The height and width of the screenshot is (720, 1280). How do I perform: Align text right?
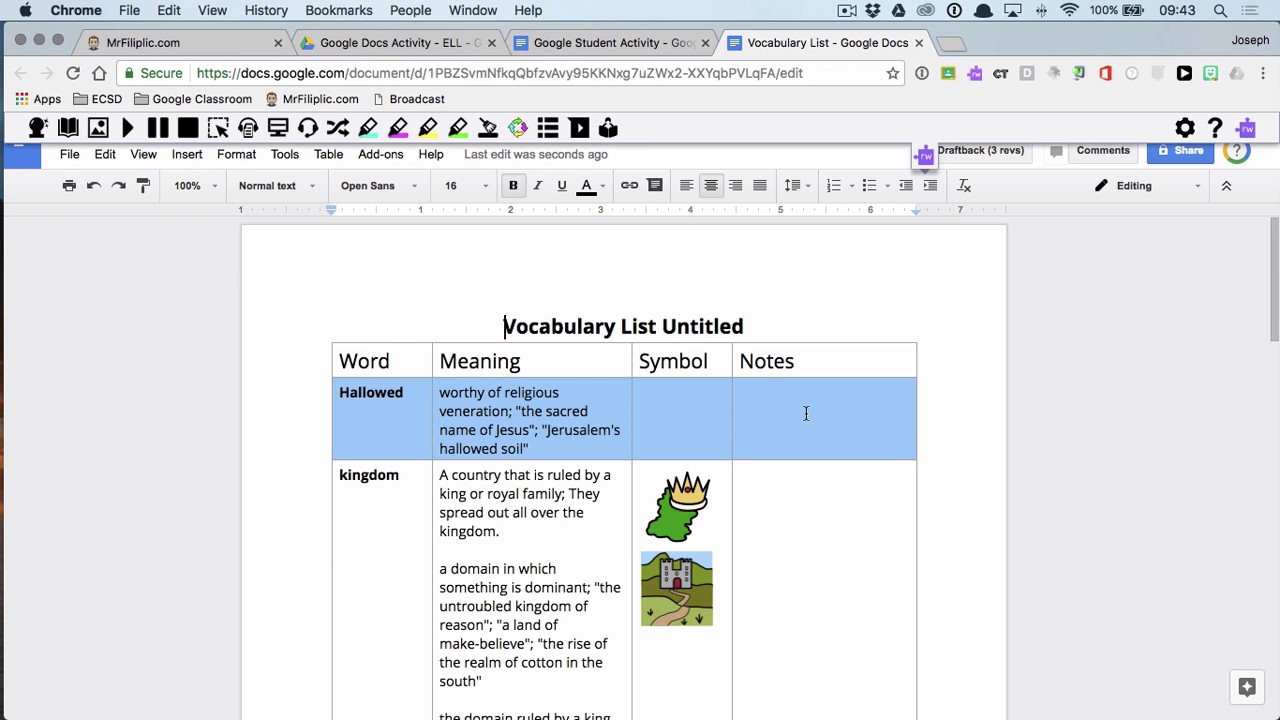click(735, 186)
